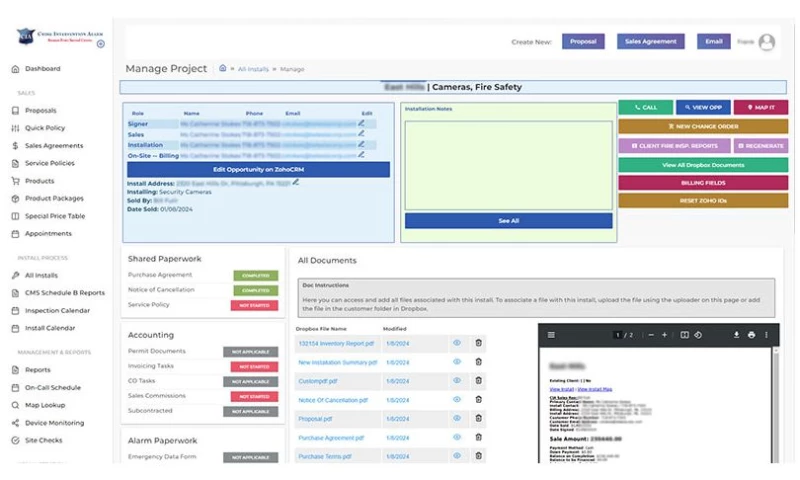Edit the Signer contact row
Screen dimensions: 800x480
click(x=361, y=123)
